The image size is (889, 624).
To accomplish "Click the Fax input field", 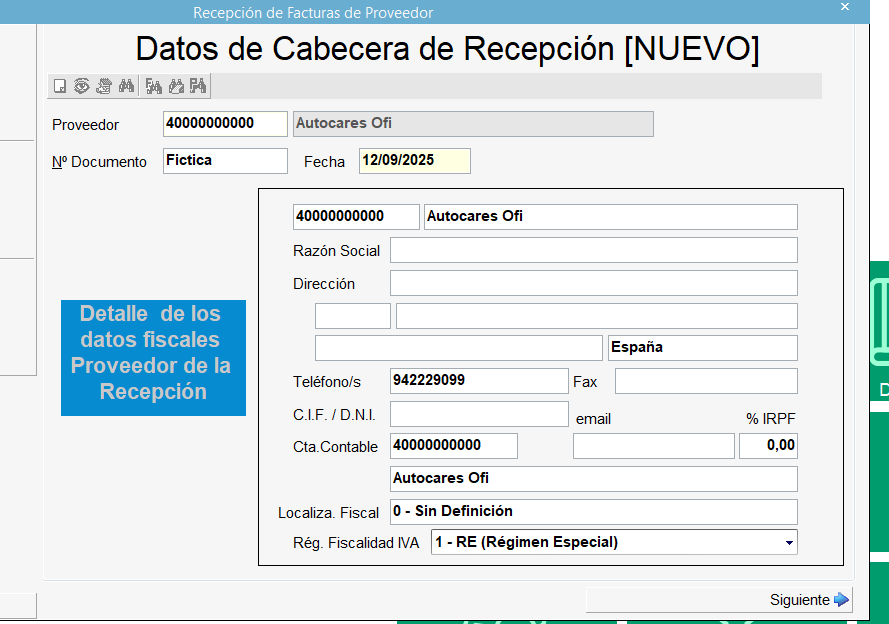I will (x=705, y=381).
